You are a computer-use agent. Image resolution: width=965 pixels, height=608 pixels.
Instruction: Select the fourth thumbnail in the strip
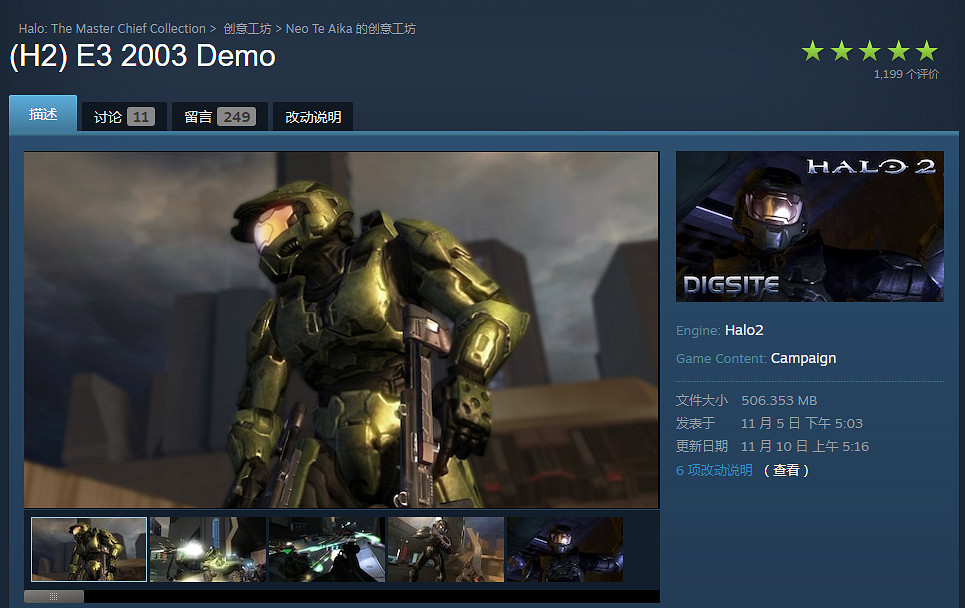[445, 549]
